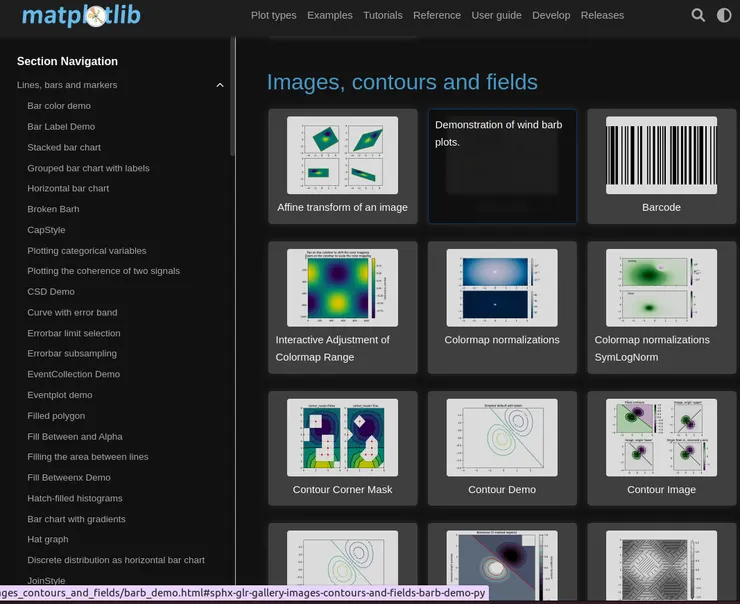740x604 pixels.
Task: Open Grouped bar chart with labels
Action: coord(88,168)
